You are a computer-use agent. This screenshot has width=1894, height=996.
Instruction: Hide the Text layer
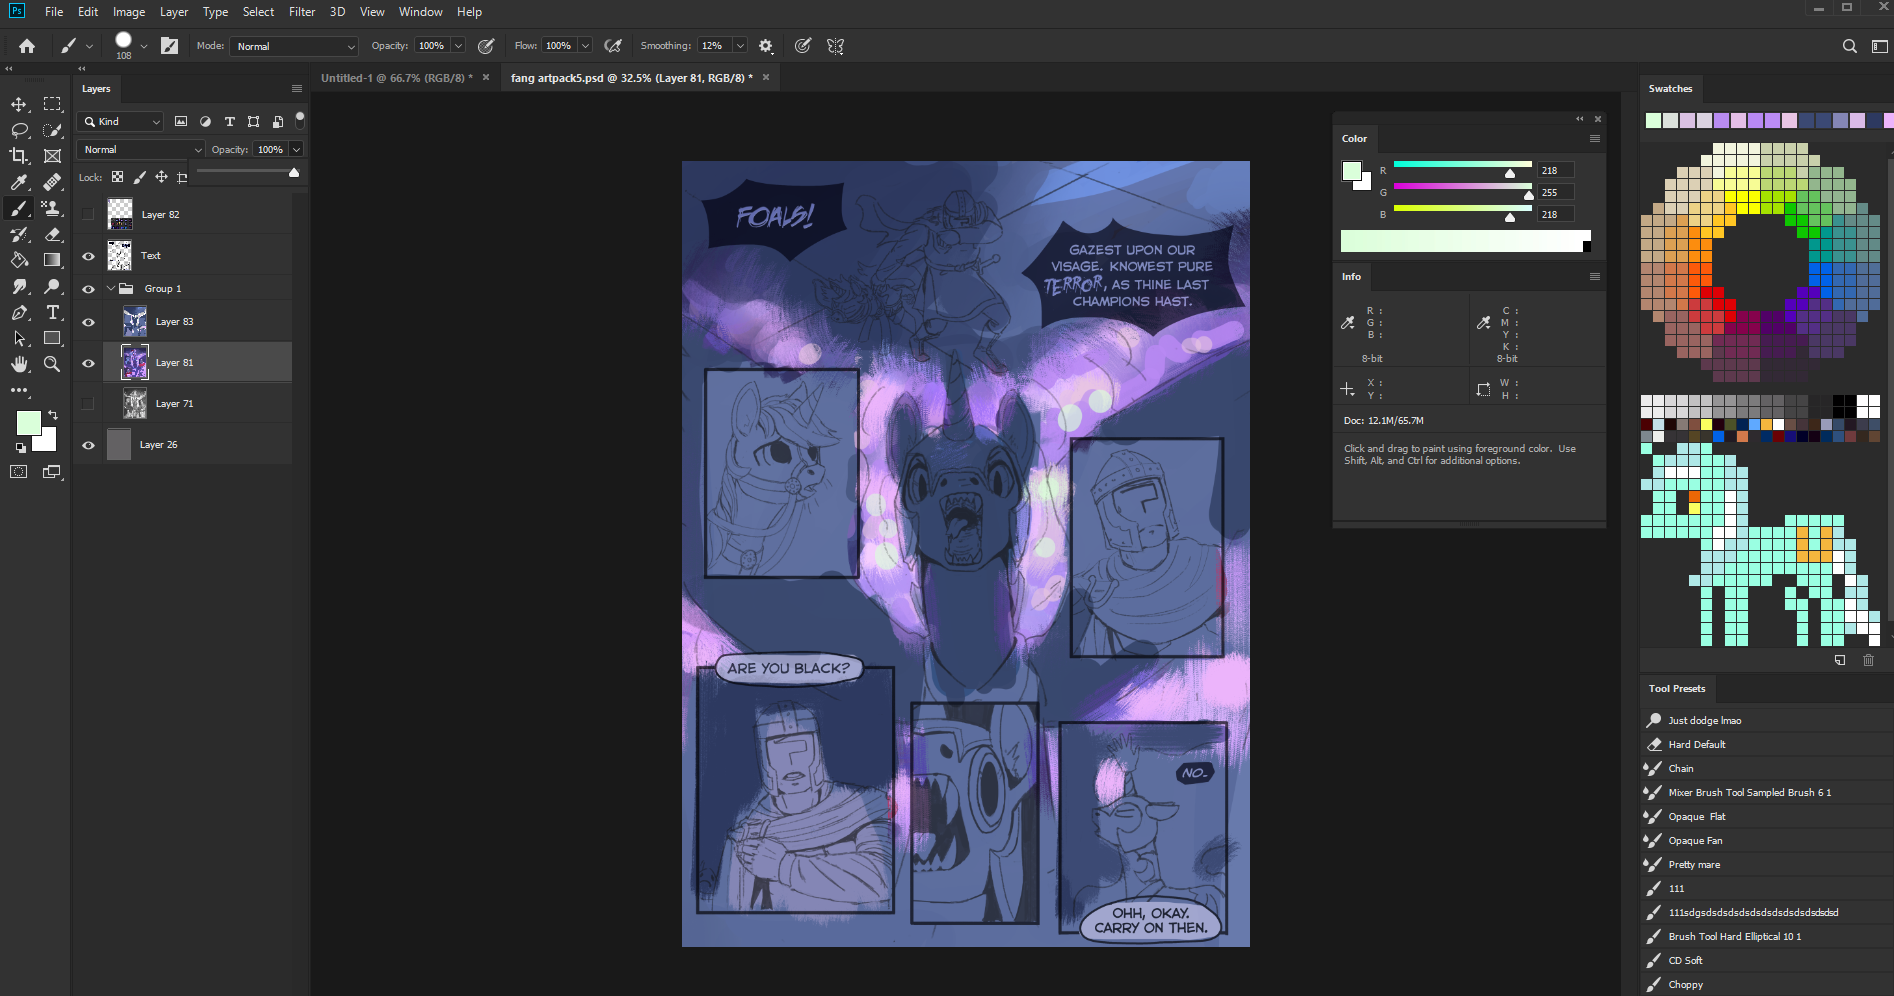(x=88, y=256)
